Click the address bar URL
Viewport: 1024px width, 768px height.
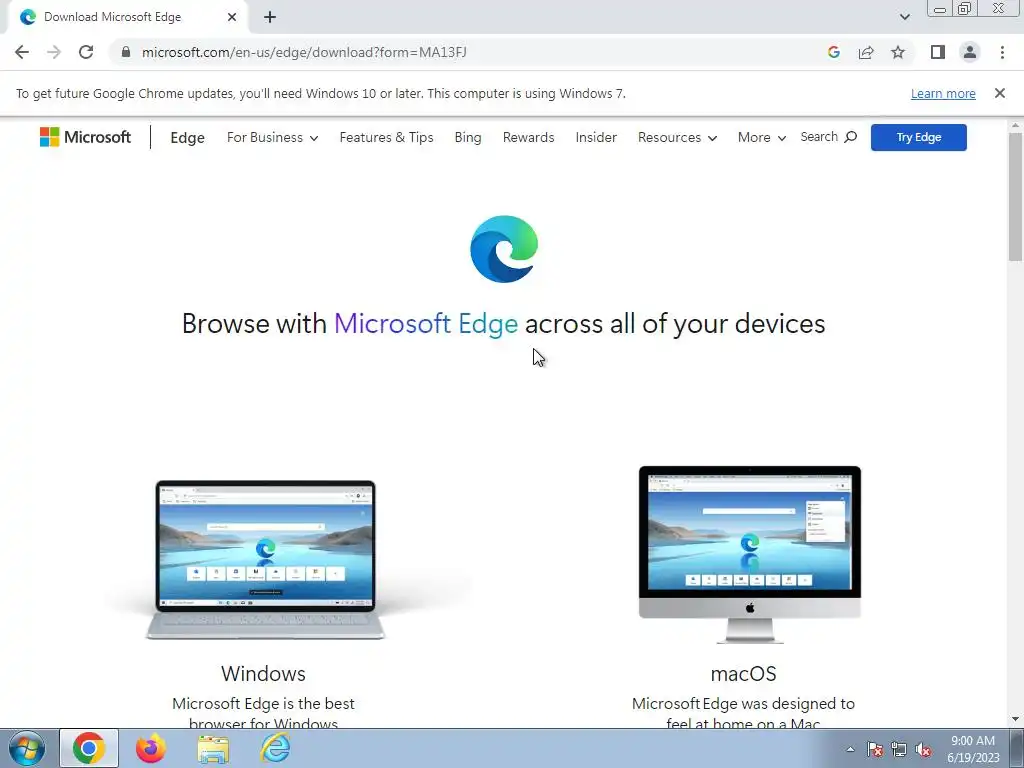304,52
